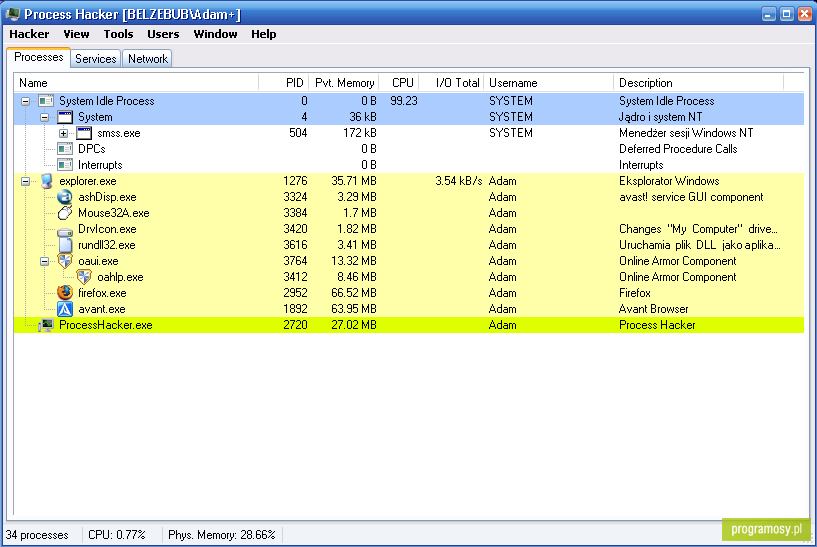Maximize the Process Hacker window
The height and width of the screenshot is (547, 817).
tap(787, 14)
